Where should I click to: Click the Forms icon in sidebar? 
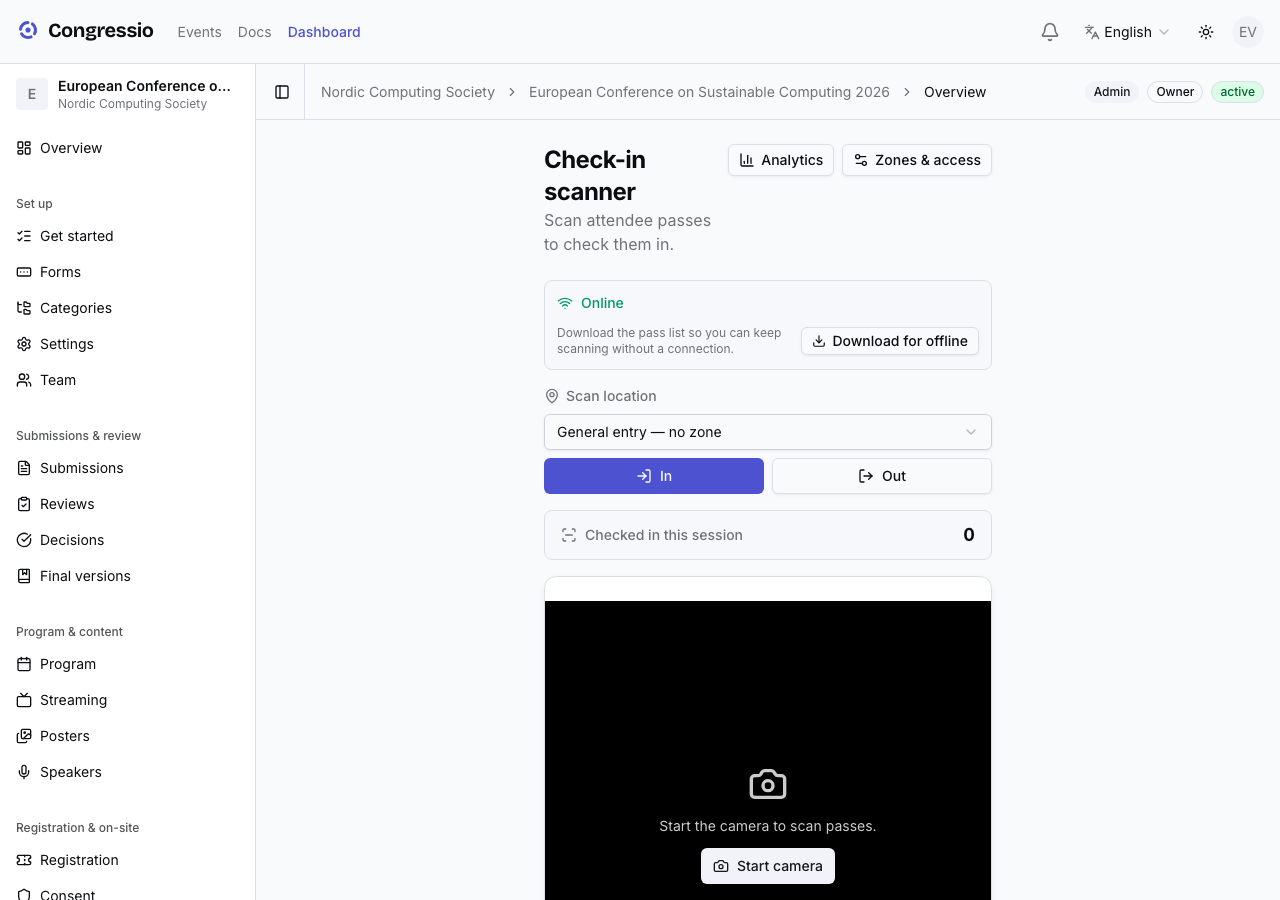coord(24,272)
